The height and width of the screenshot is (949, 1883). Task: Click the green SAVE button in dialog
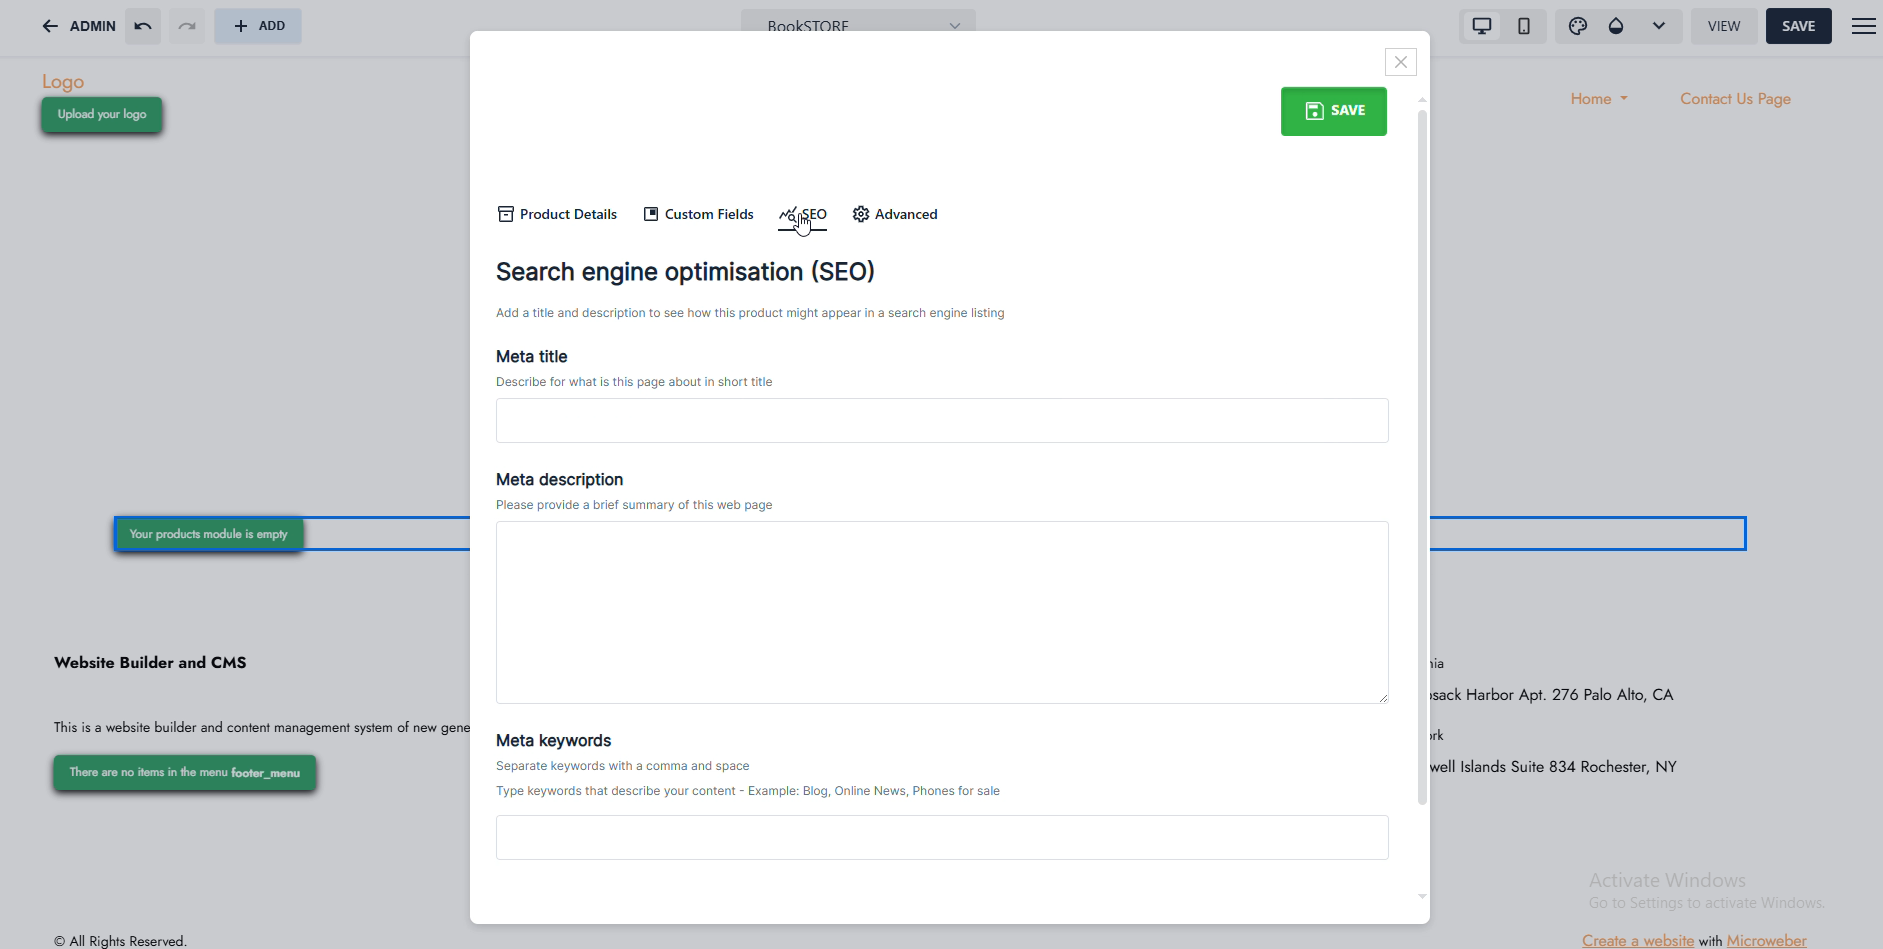coord(1334,111)
